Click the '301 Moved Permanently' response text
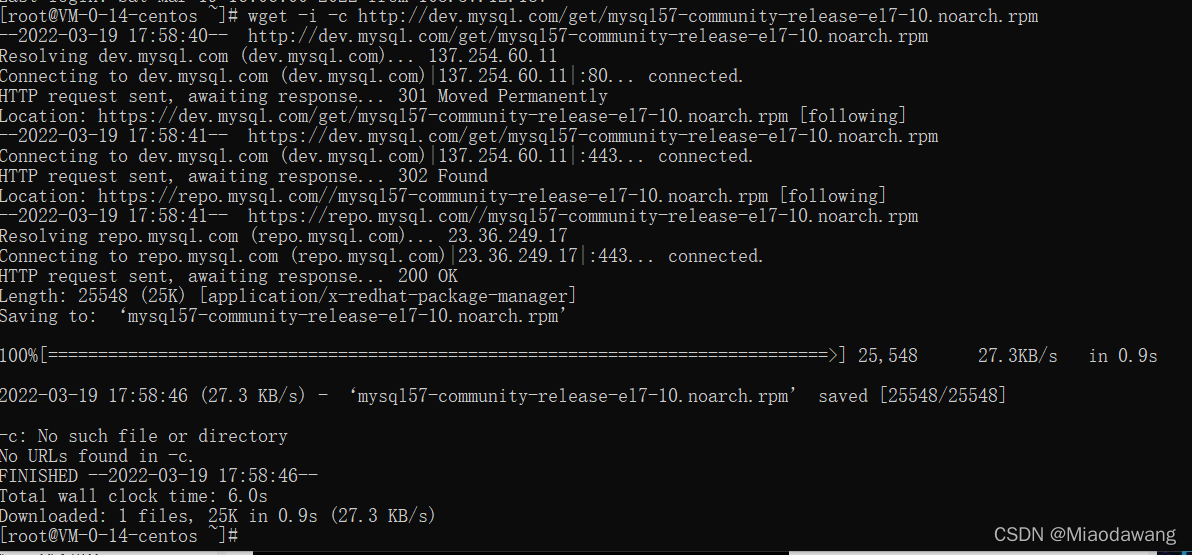The width and height of the screenshot is (1192, 555). (x=522, y=96)
